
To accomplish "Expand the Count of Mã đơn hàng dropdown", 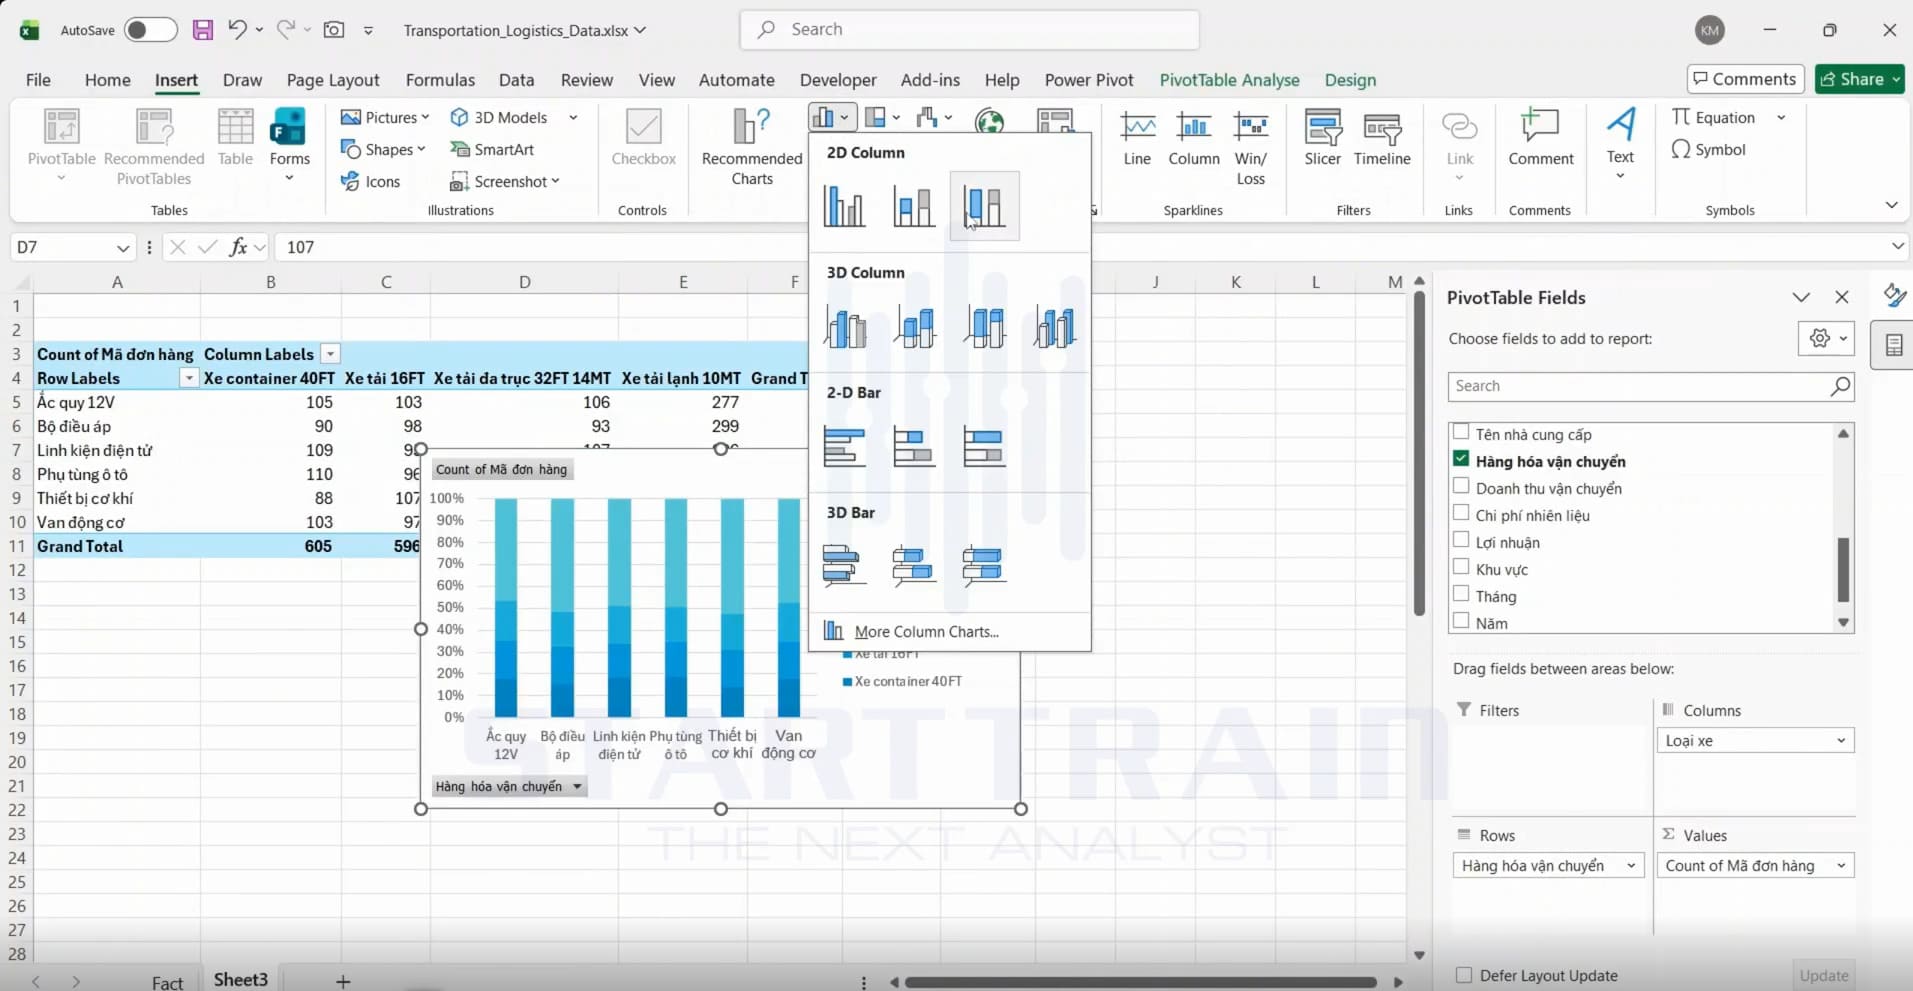I will 1841,866.
